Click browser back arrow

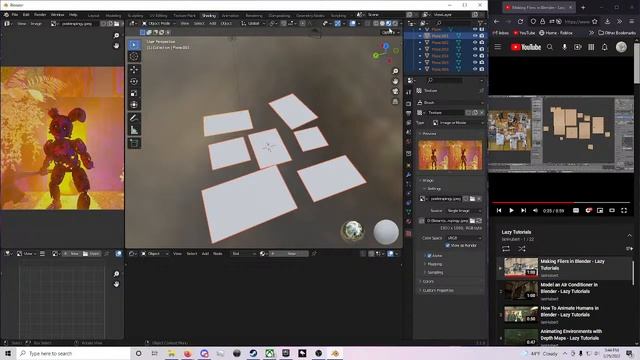tap(497, 21)
